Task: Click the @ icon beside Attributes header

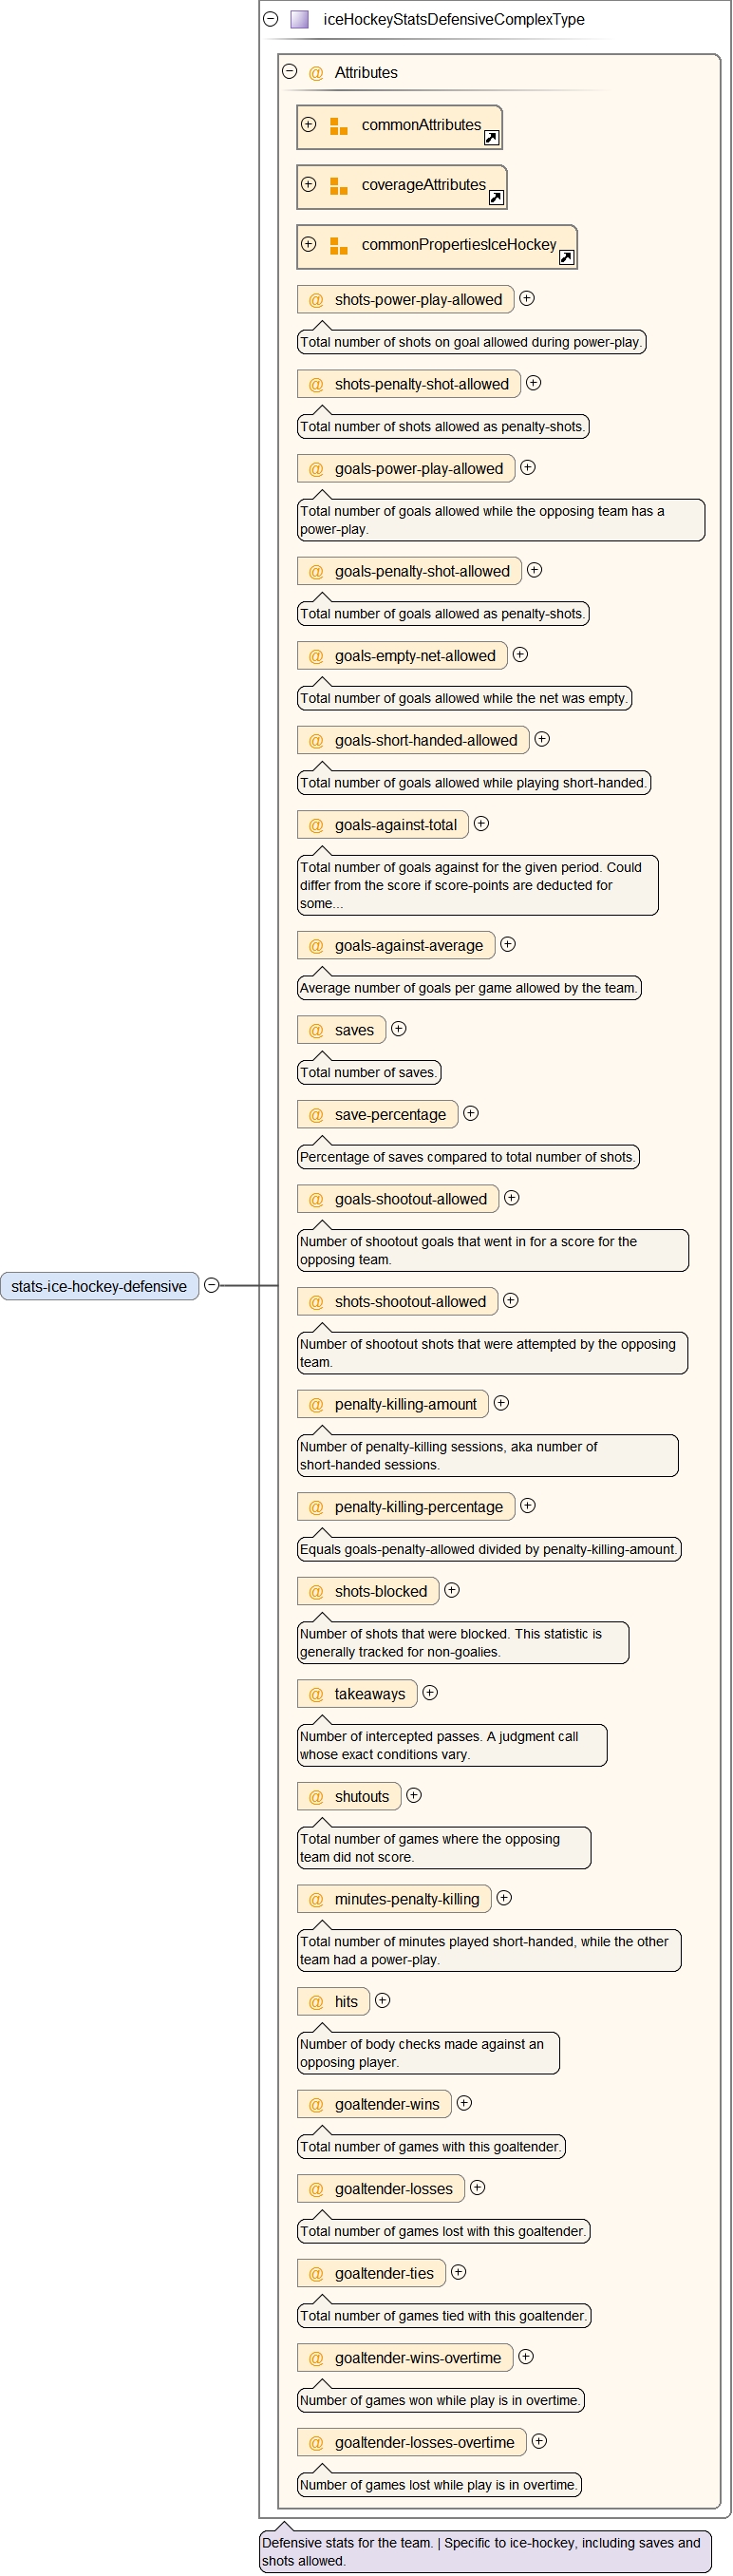Action: click(x=316, y=73)
